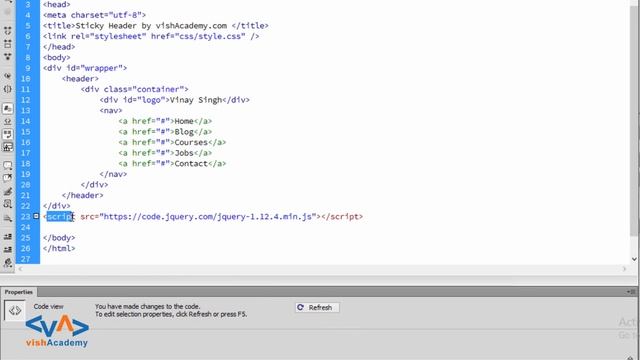This screenshot has height=360, width=640.
Task: Click the 'Blog' link text on line 15
Action: coord(184,131)
